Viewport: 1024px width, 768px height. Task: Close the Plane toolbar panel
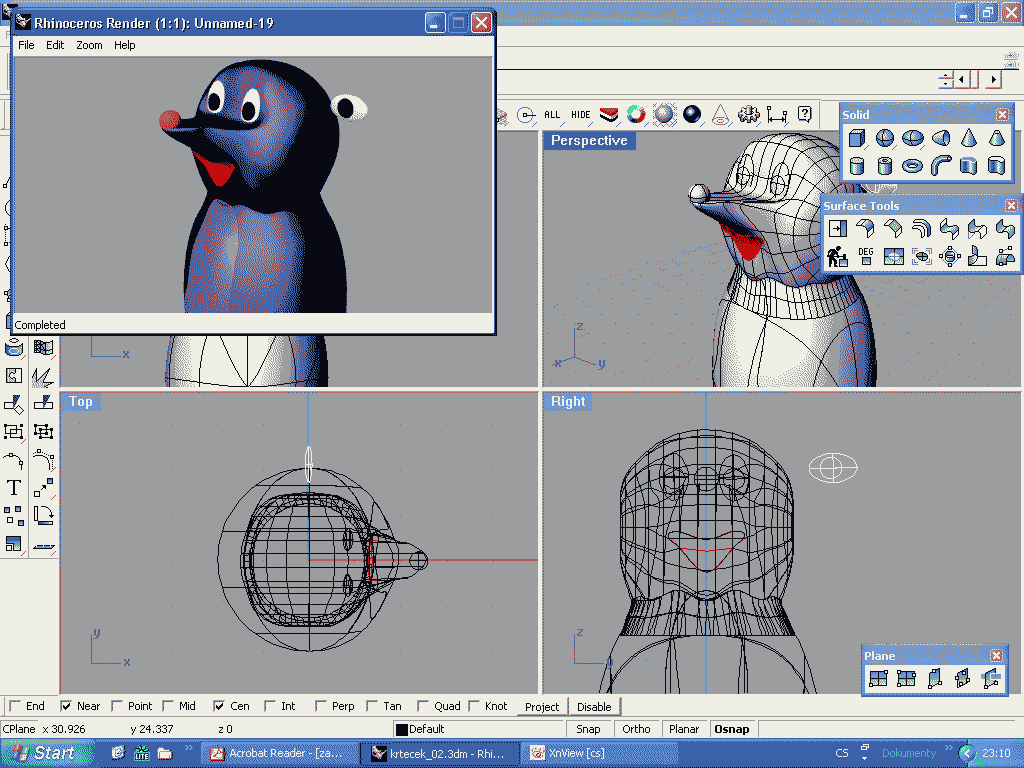pos(996,655)
